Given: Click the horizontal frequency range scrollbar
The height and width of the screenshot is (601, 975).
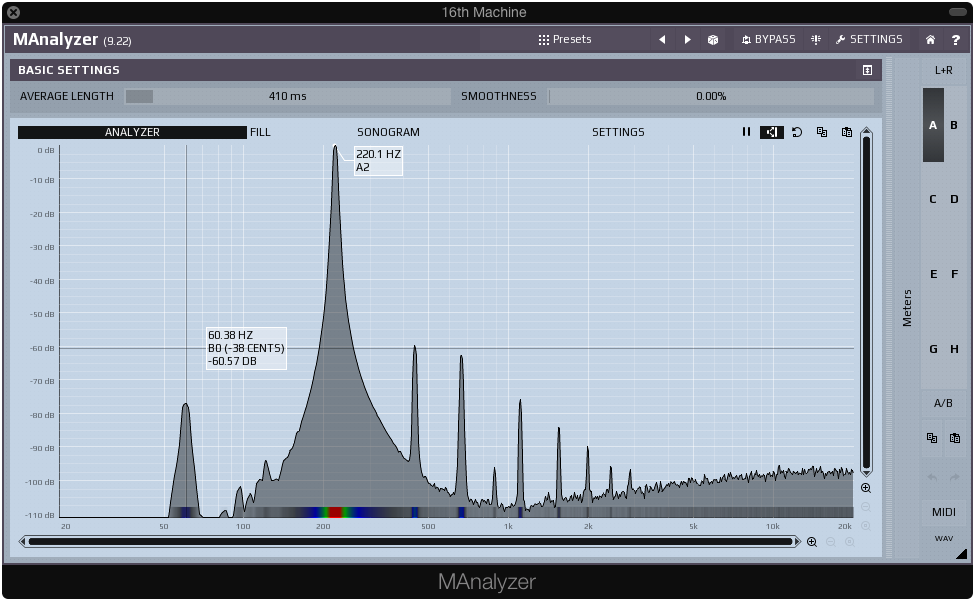Looking at the screenshot, I should point(410,541).
